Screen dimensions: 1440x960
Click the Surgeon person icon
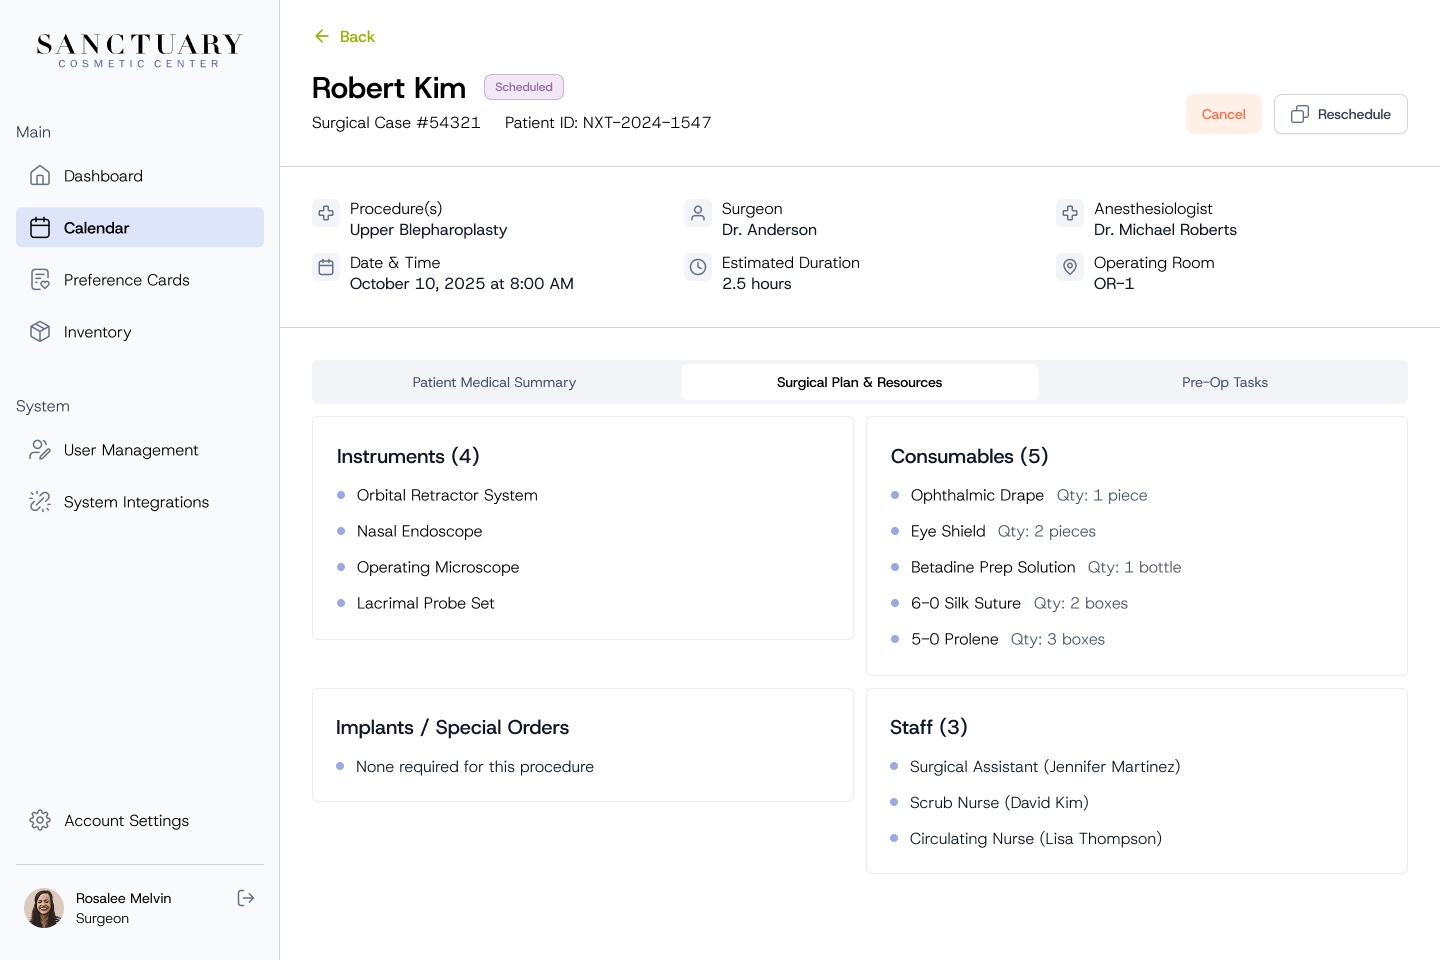click(698, 213)
